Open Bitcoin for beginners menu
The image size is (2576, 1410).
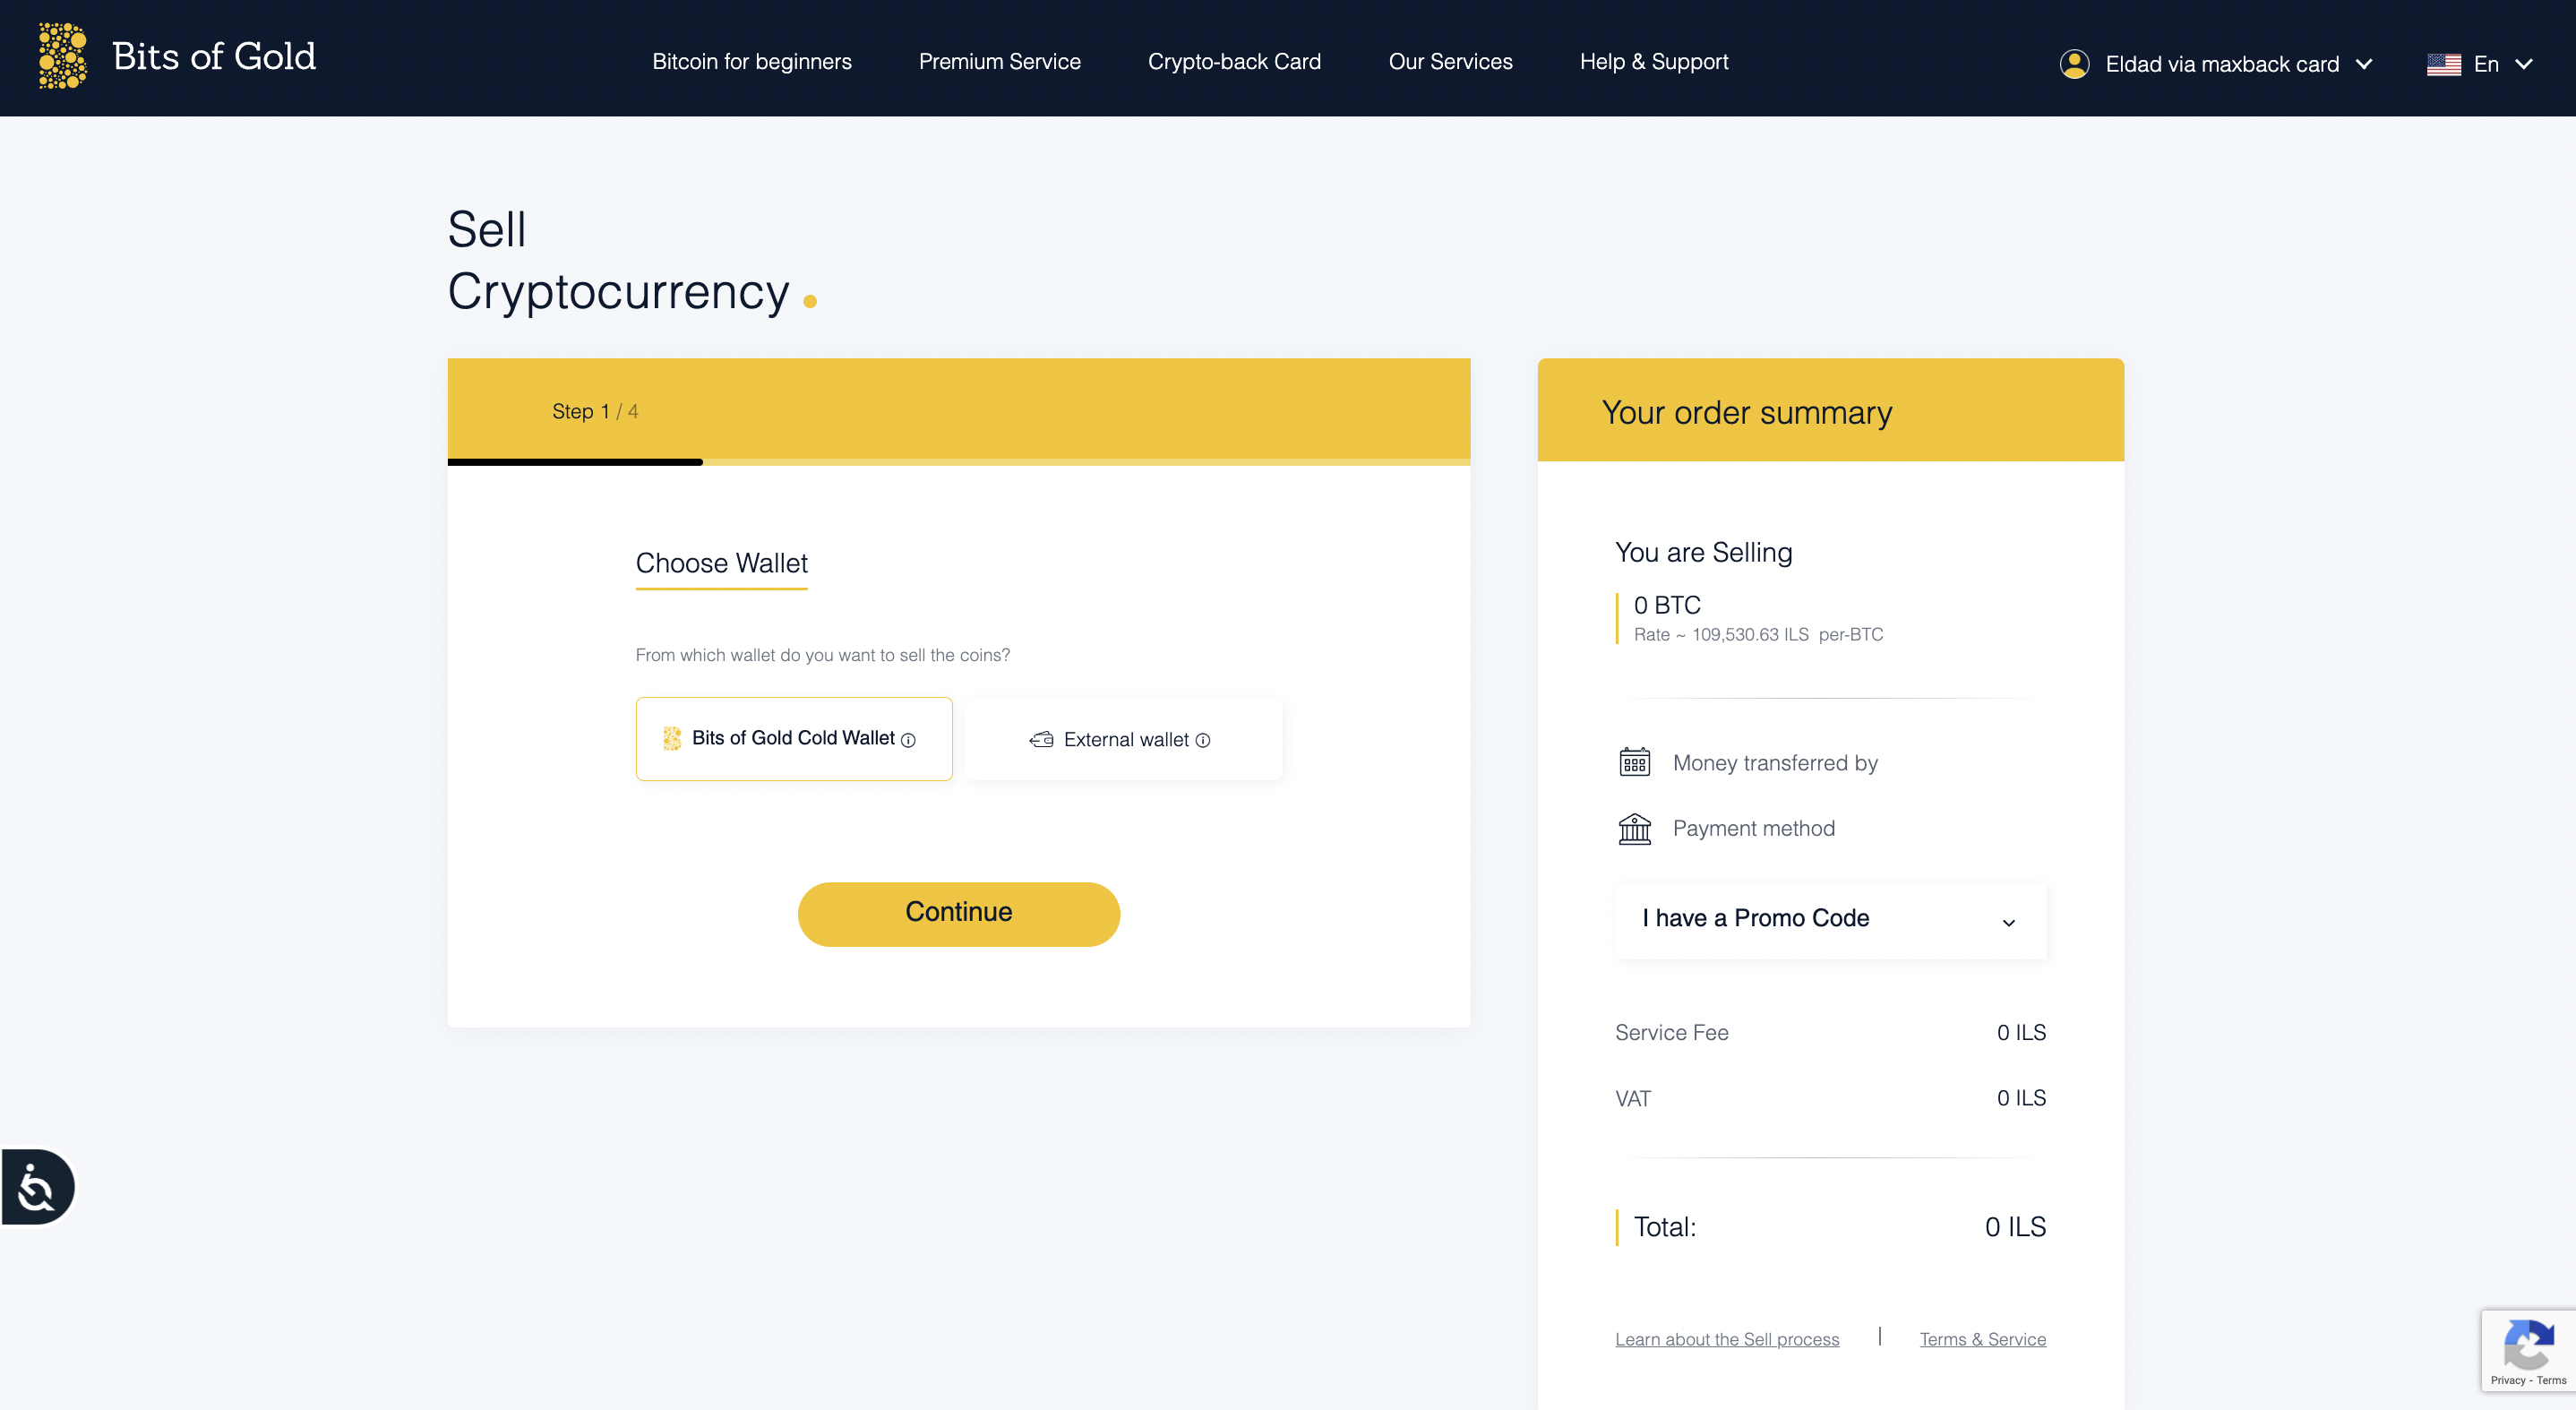pos(751,62)
